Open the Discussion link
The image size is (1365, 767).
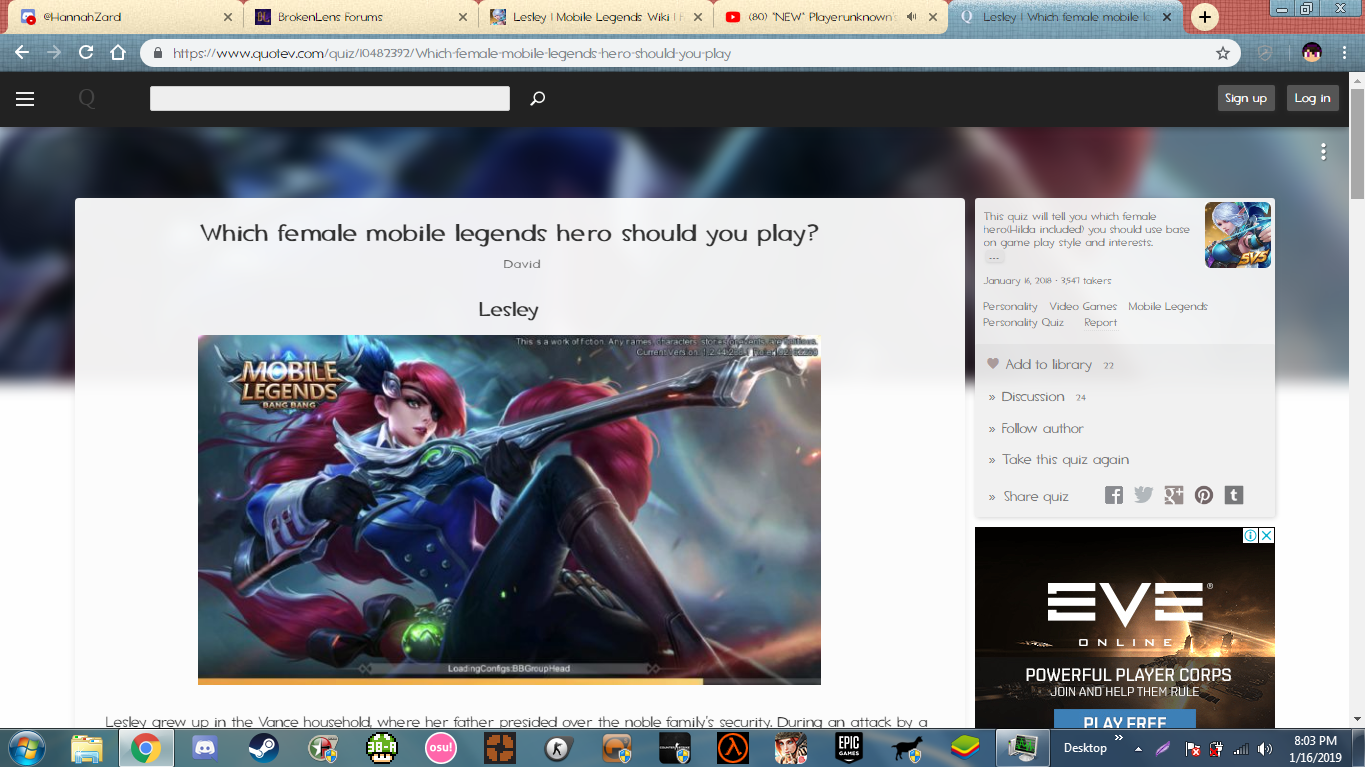1033,397
